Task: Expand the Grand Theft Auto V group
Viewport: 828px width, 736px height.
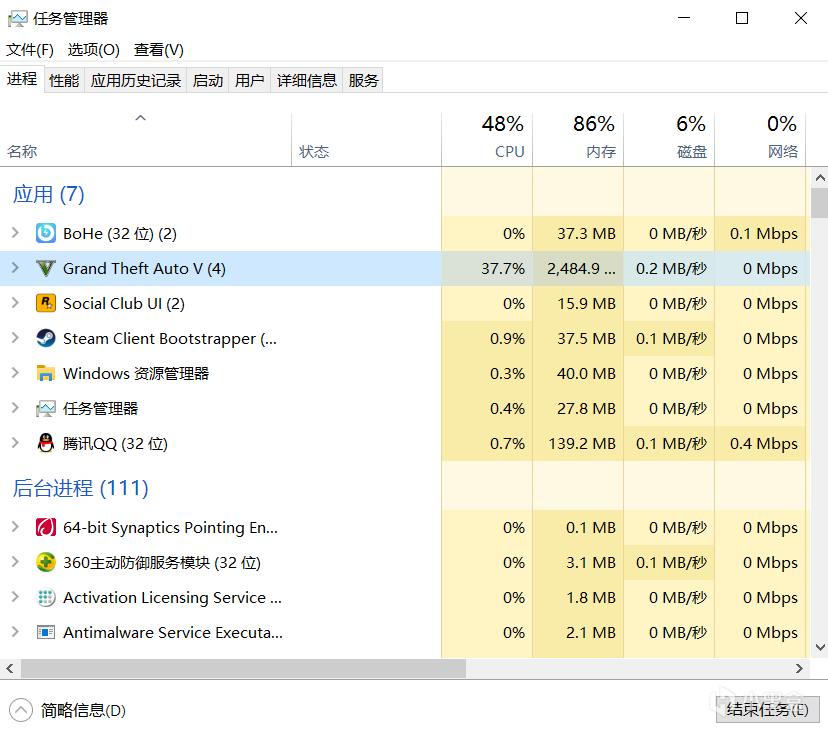Action: tap(15, 268)
